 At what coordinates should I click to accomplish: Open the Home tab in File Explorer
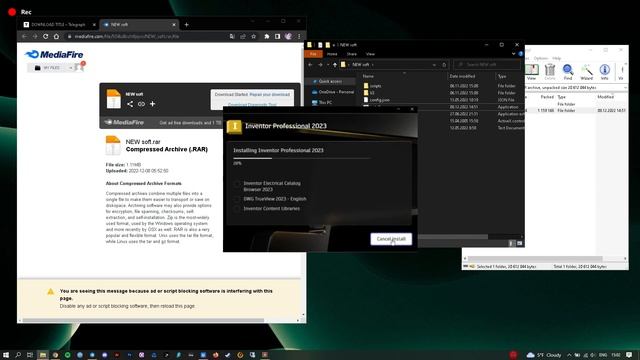pyautogui.click(x=332, y=54)
